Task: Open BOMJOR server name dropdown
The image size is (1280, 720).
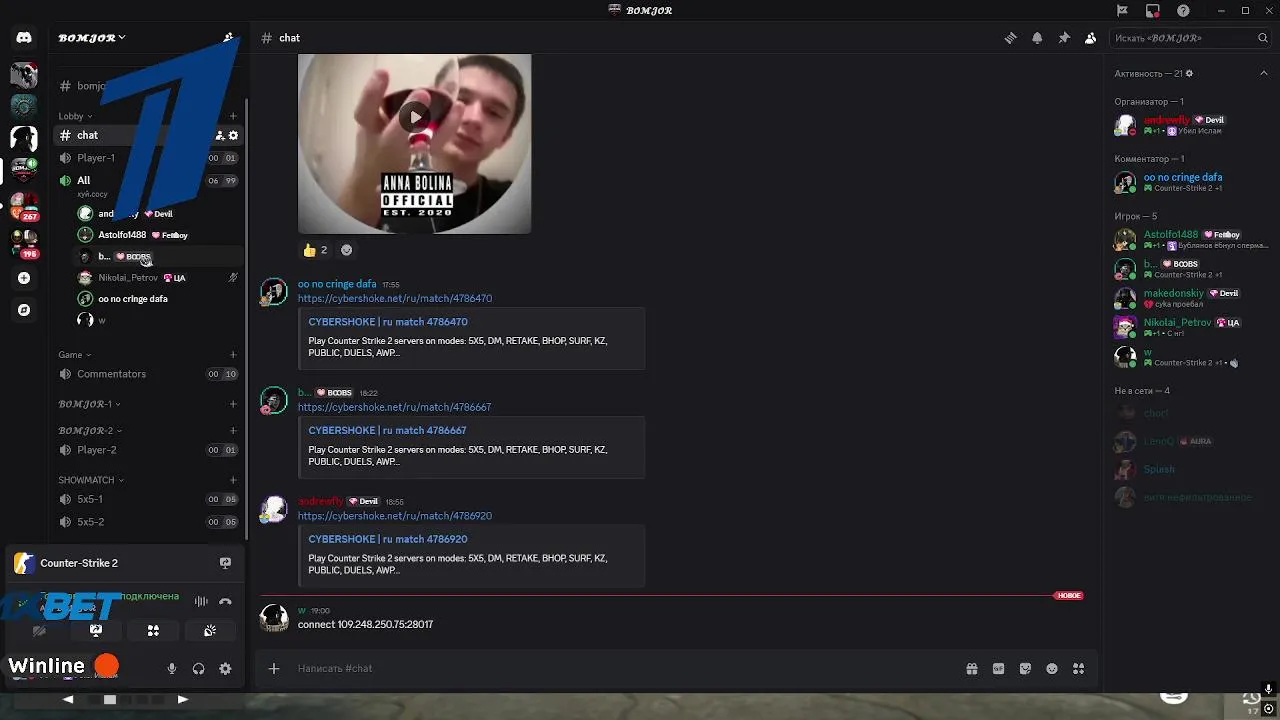Action: [92, 38]
